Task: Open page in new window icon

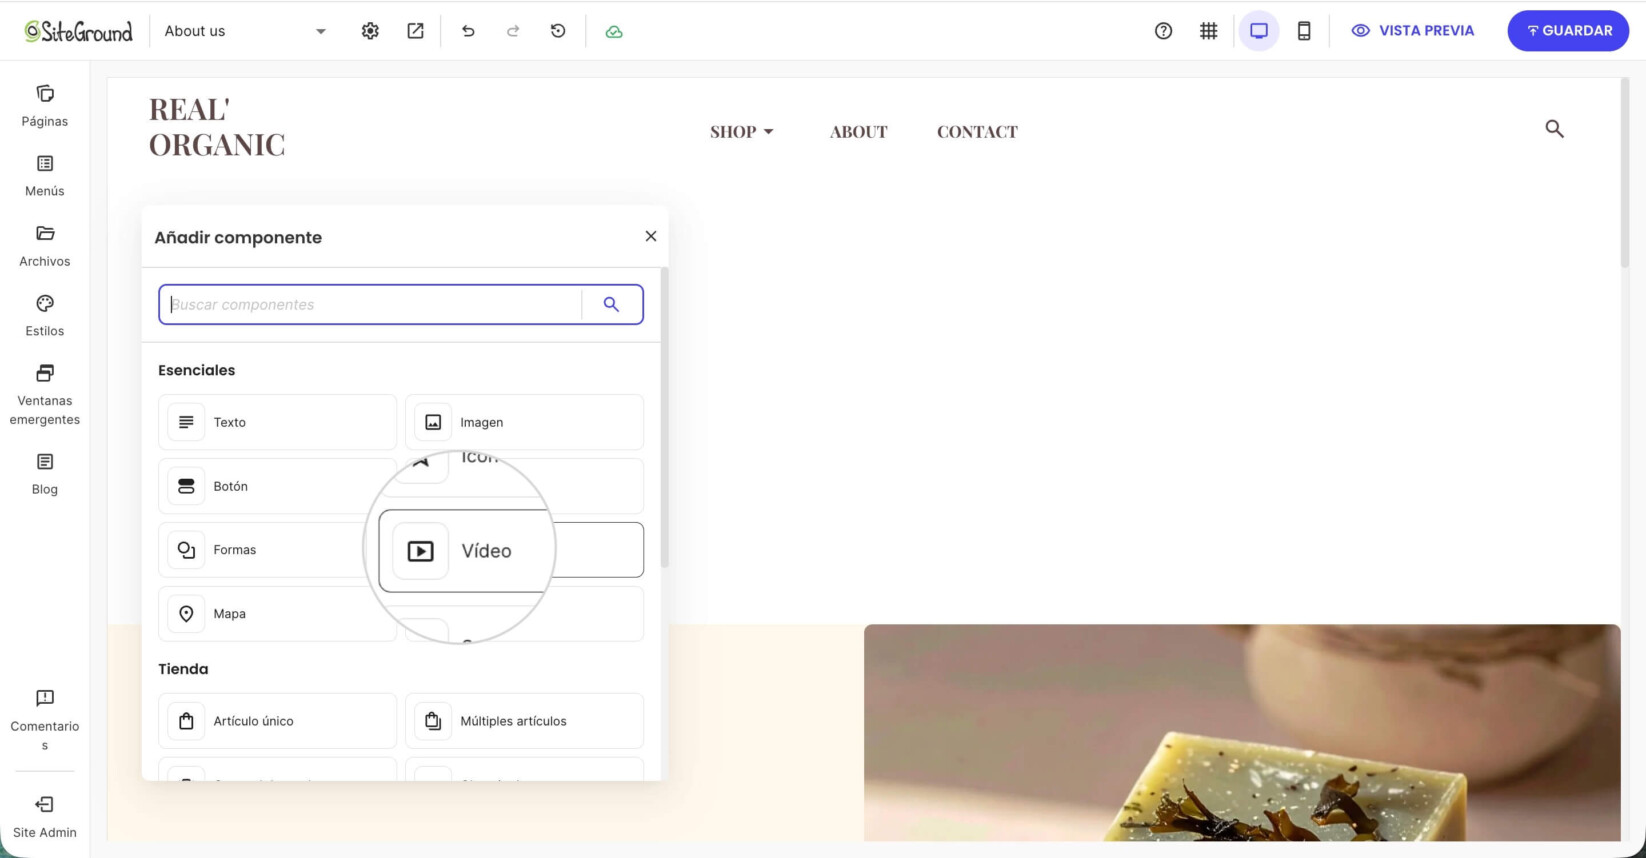Action: [x=415, y=31]
